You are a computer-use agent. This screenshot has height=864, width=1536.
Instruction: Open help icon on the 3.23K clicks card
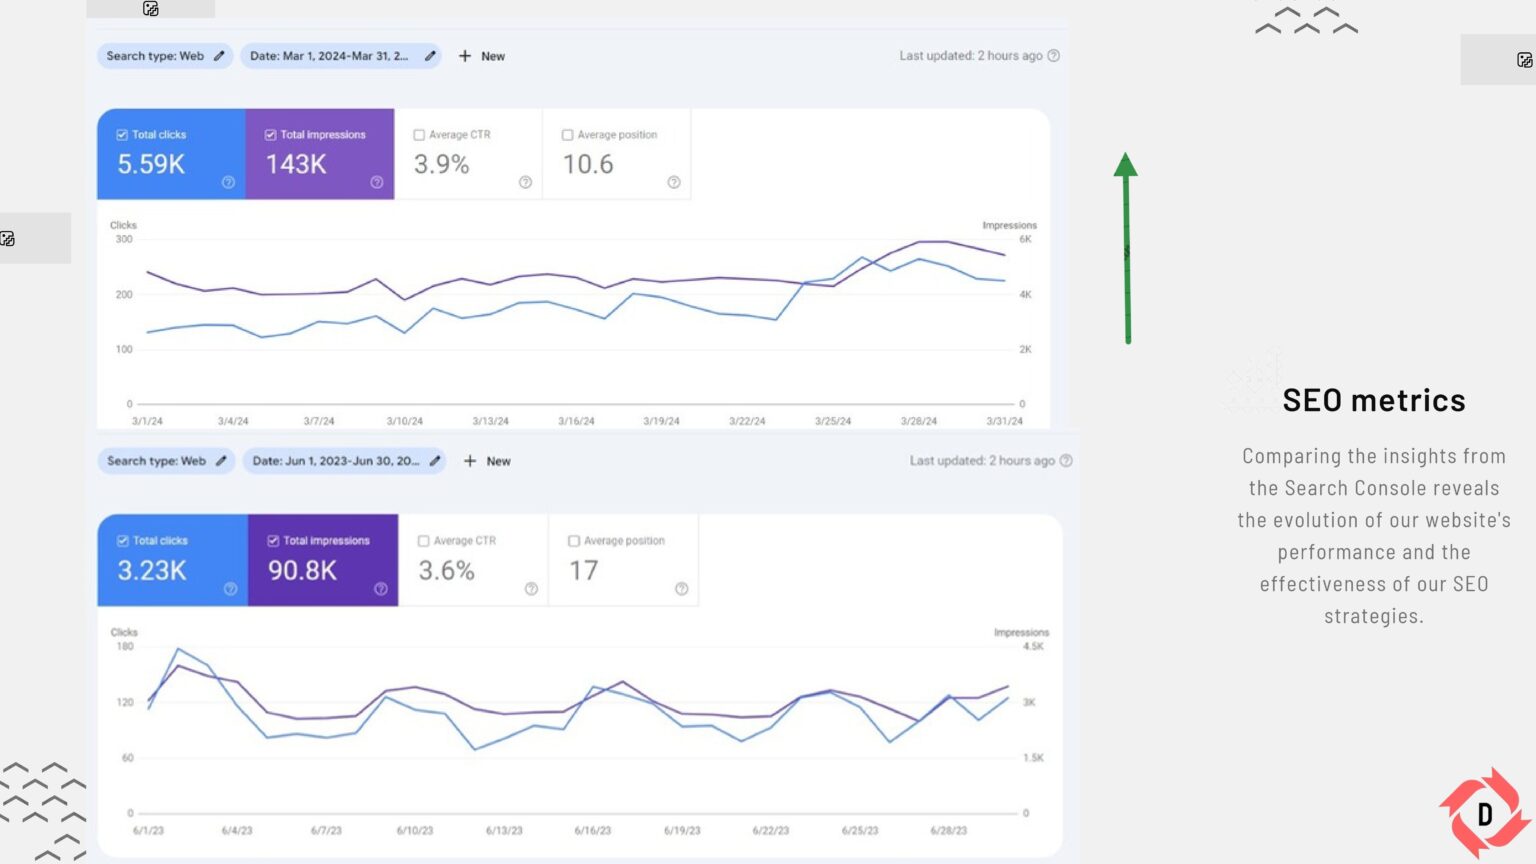tap(230, 589)
